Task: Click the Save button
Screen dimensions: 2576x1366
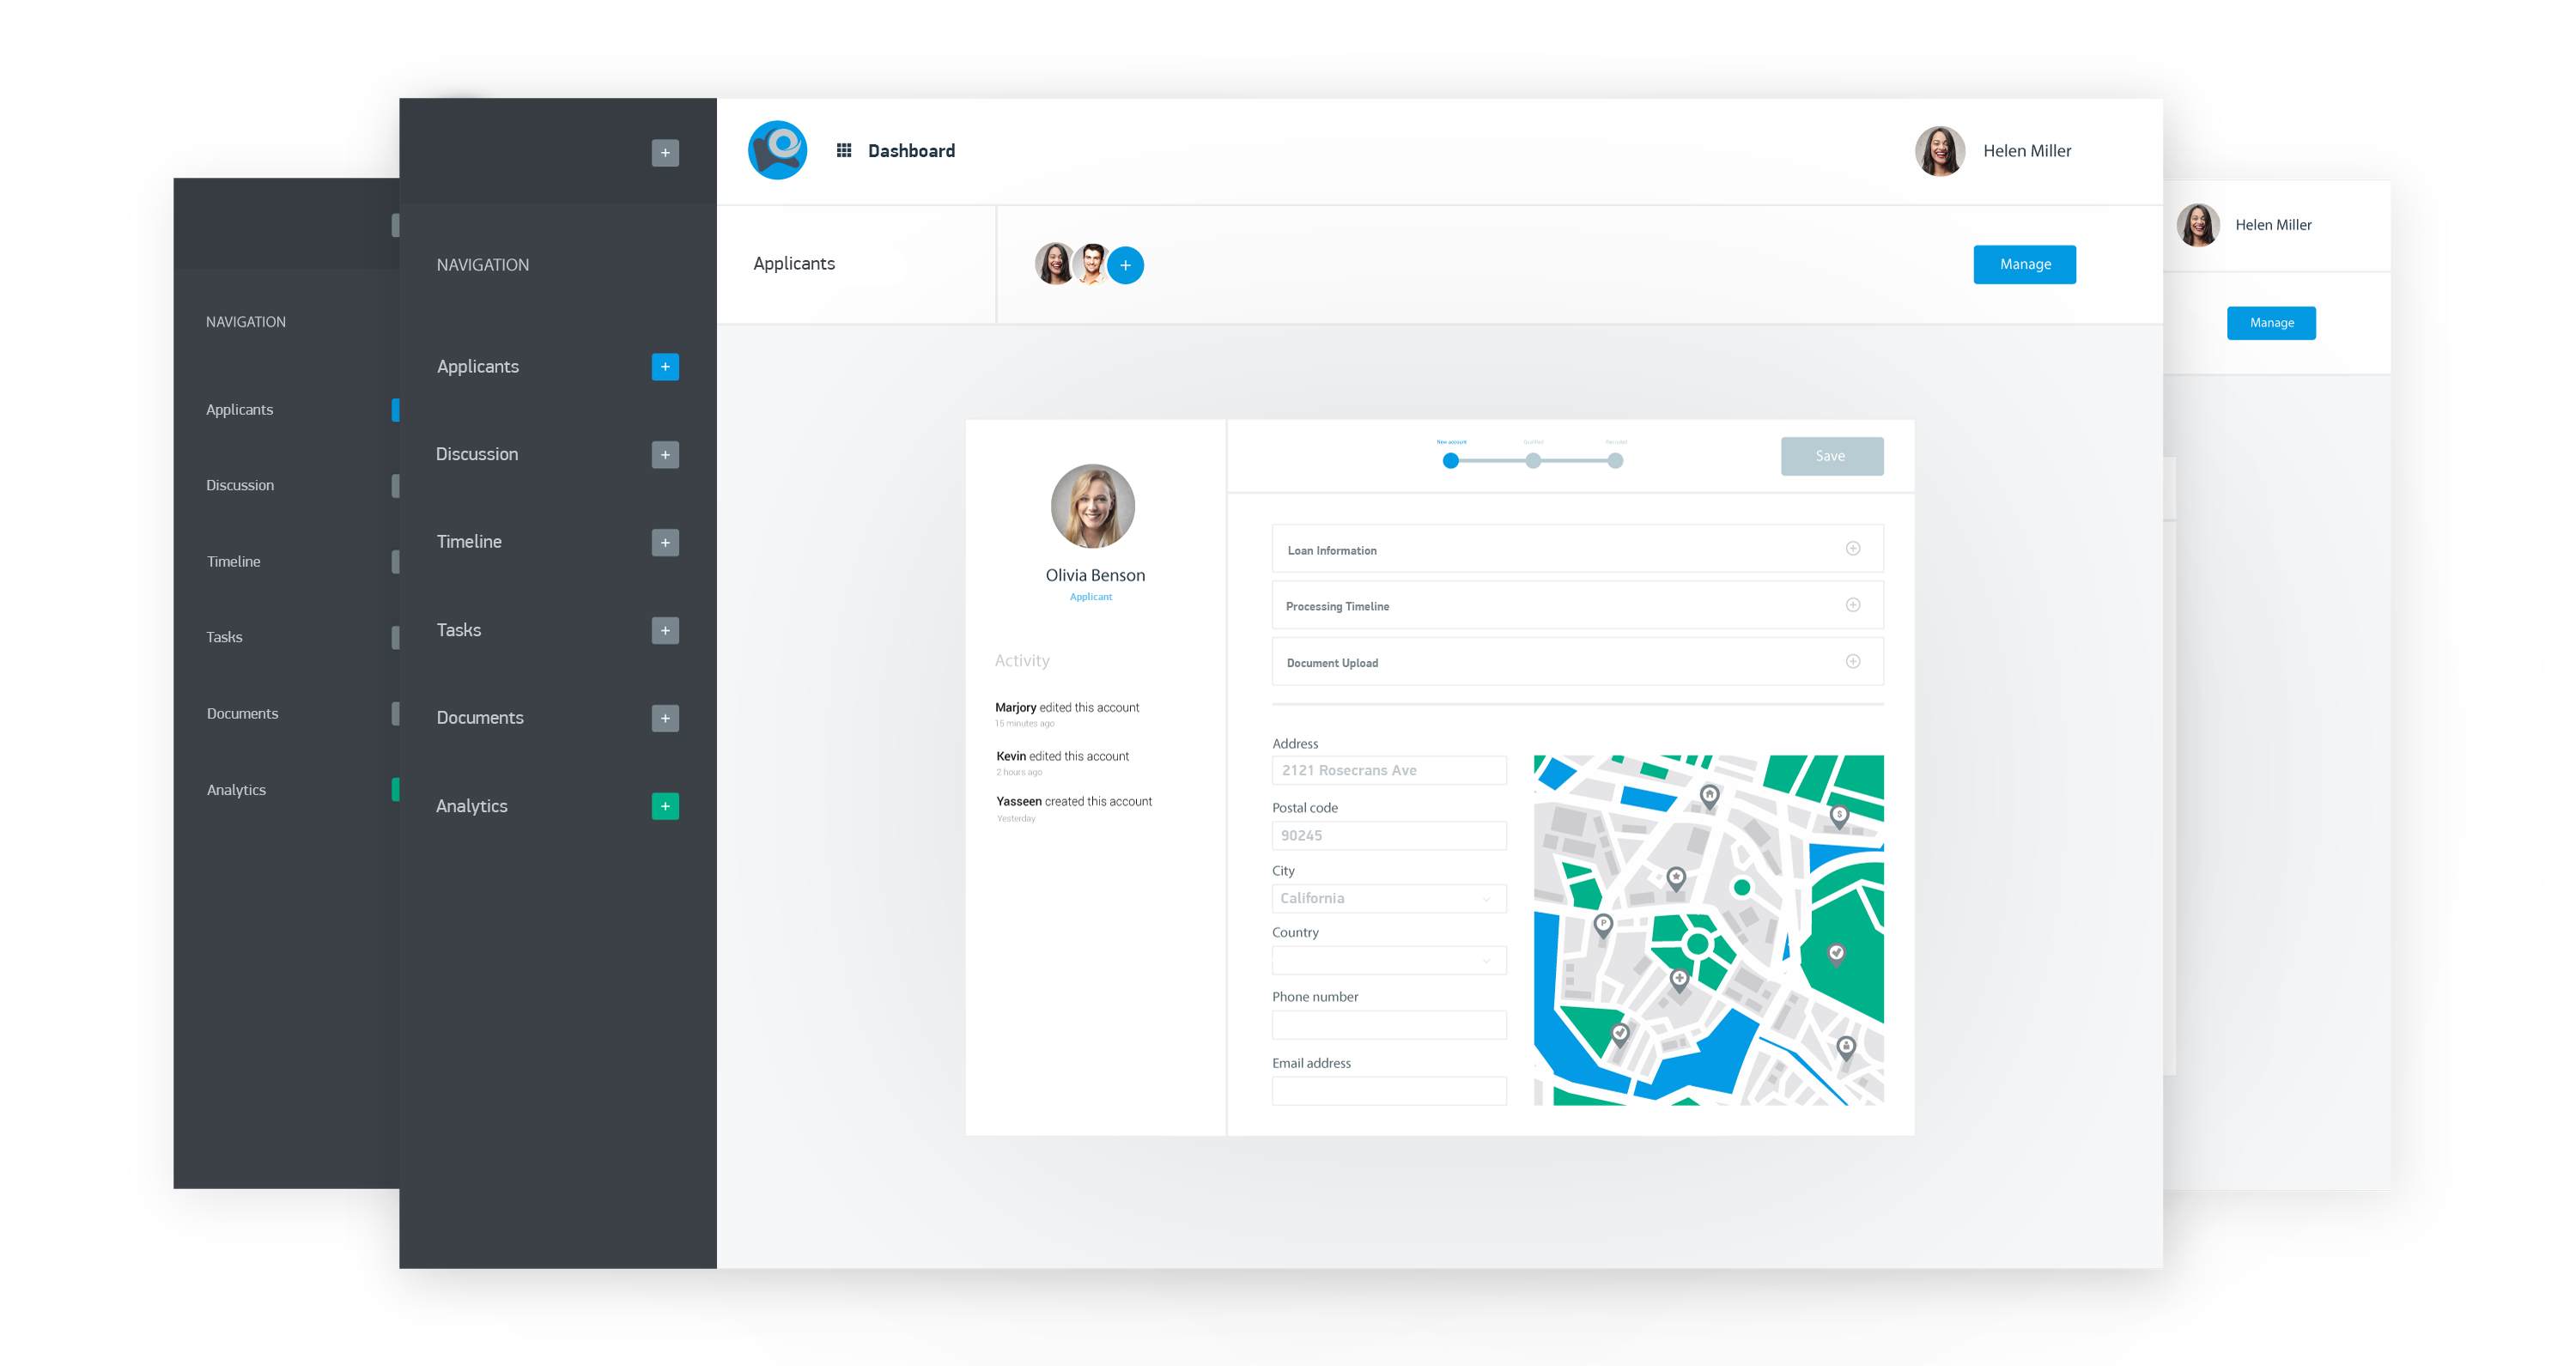Action: tap(1832, 456)
